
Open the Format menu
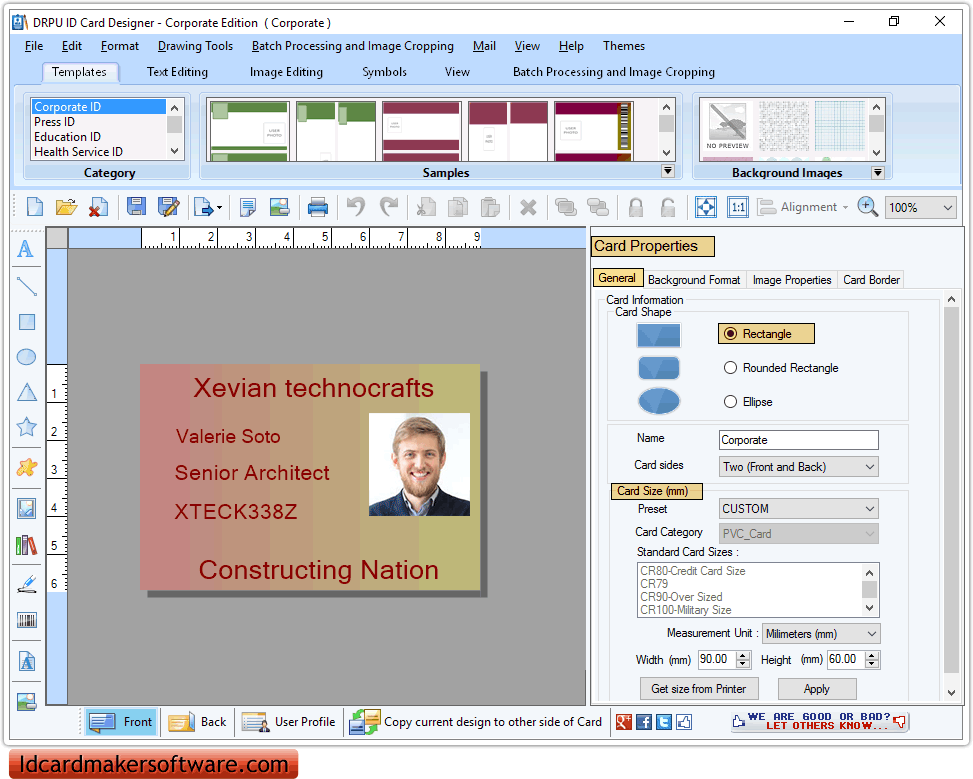[120, 46]
